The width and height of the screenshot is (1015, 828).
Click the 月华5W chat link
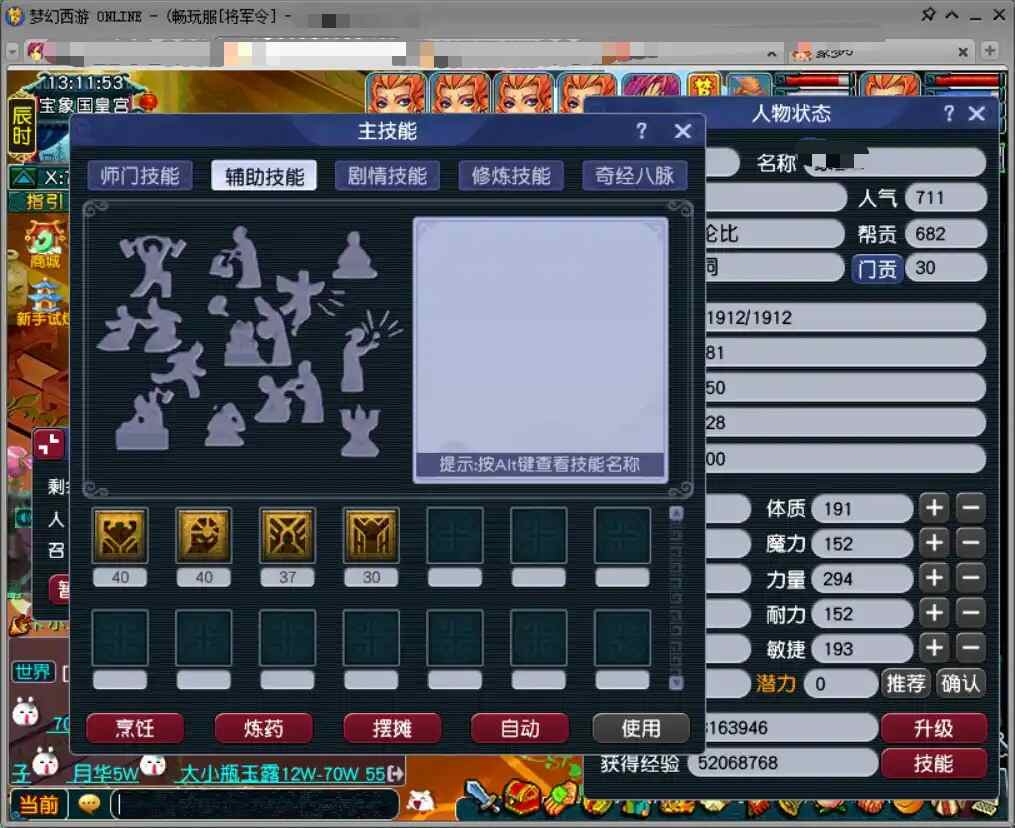pyautogui.click(x=105, y=774)
